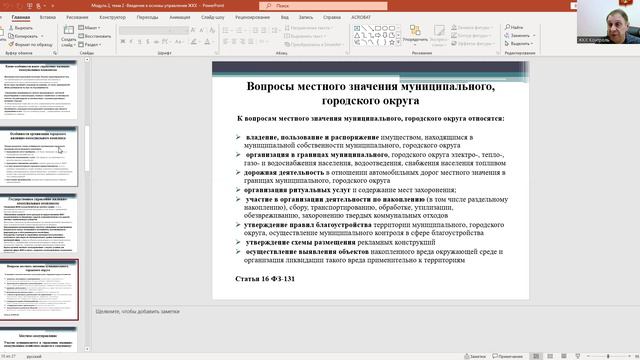Select the block arrow shape in gallery
The height and width of the screenshot is (360, 640).
click(x=378, y=36)
